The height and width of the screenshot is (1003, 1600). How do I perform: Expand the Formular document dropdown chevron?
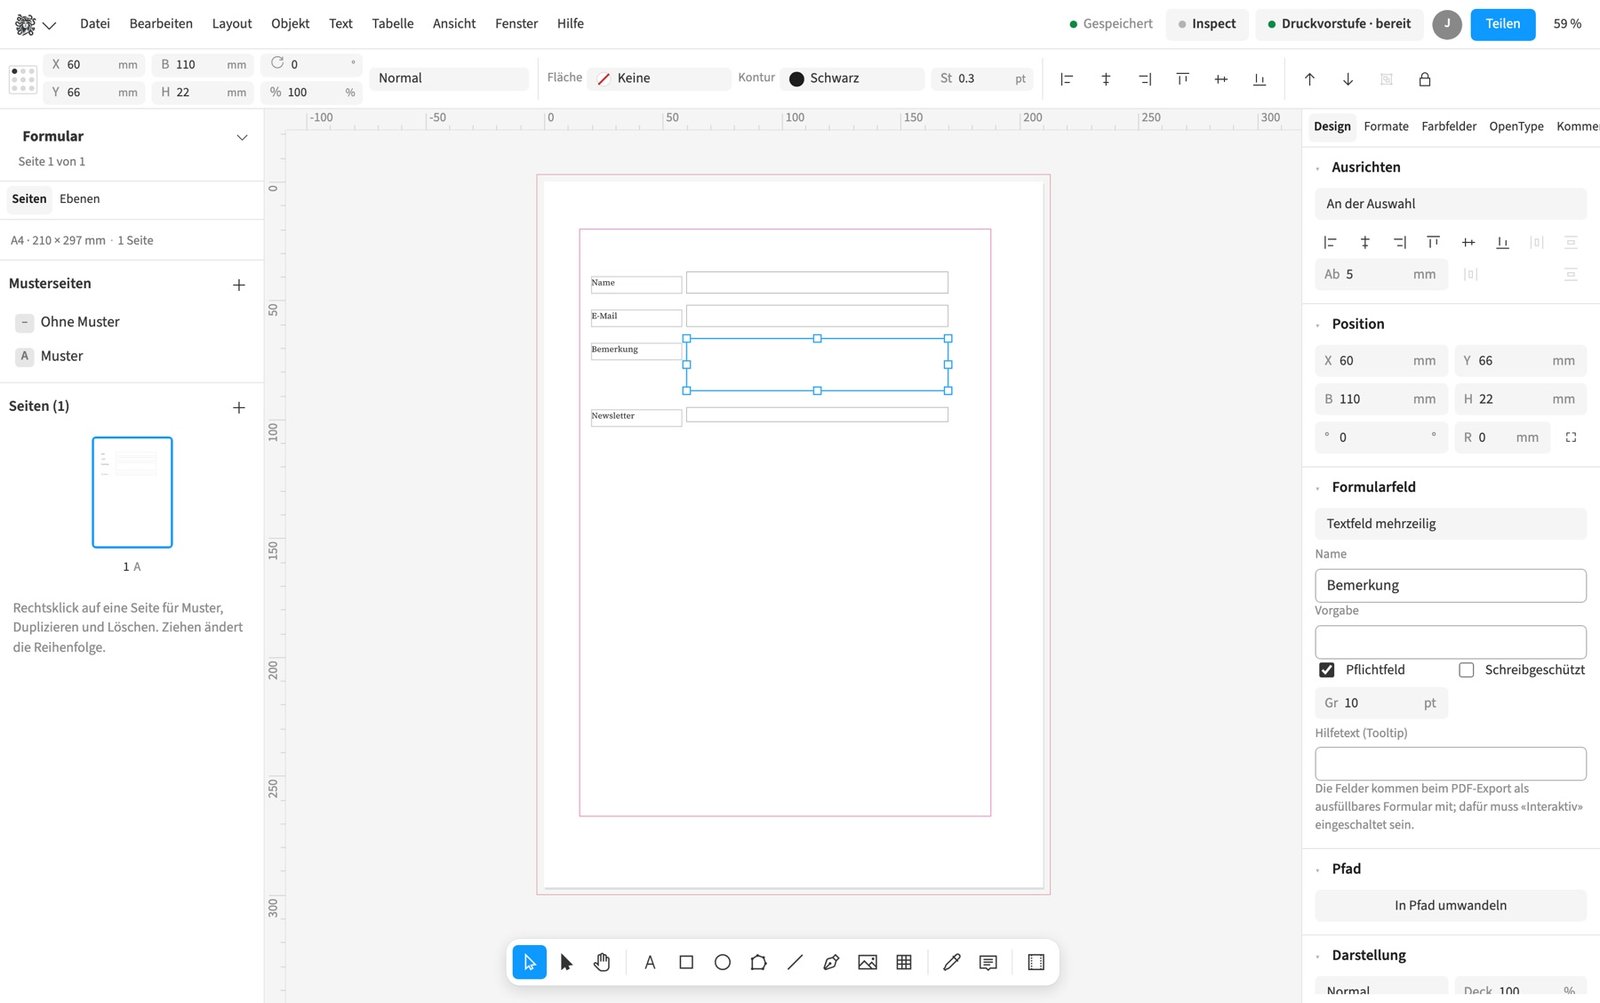(242, 137)
